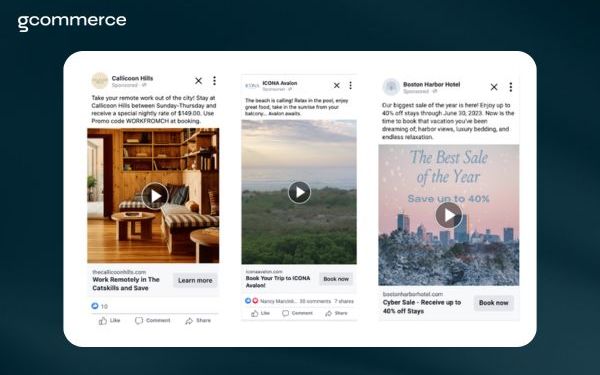Open 'Work Remotely in The Catskills and Save' headline
Viewport: 600px width, 375px height.
[x=126, y=284]
